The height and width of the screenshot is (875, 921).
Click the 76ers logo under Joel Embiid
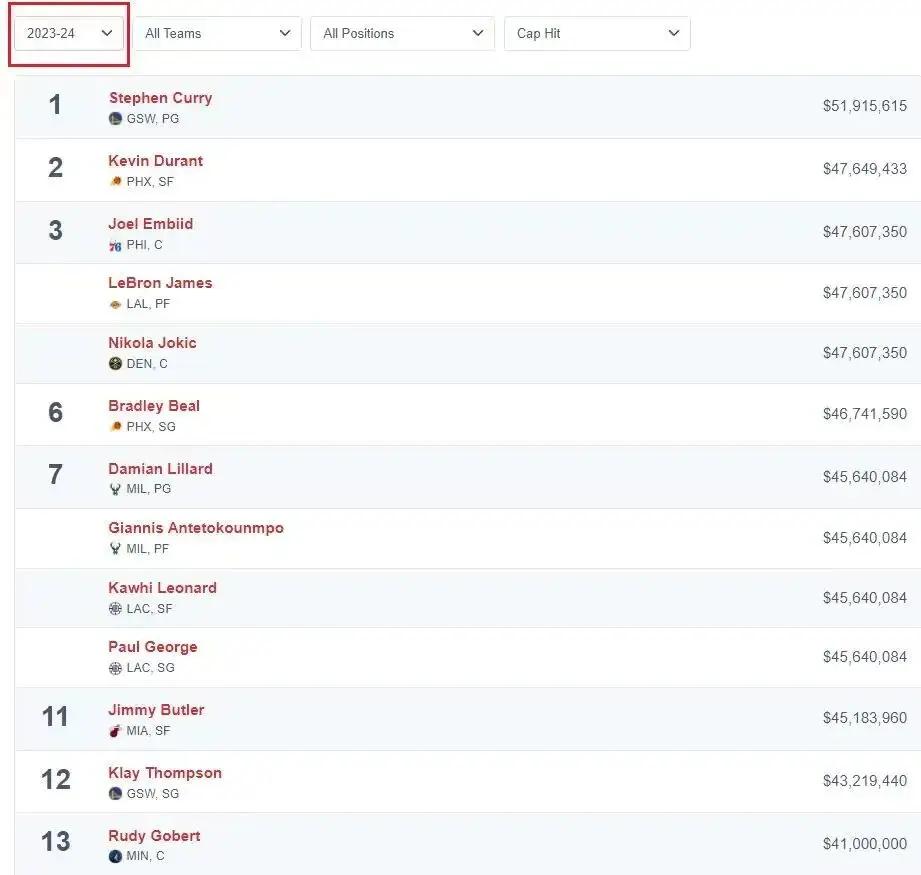(x=115, y=245)
